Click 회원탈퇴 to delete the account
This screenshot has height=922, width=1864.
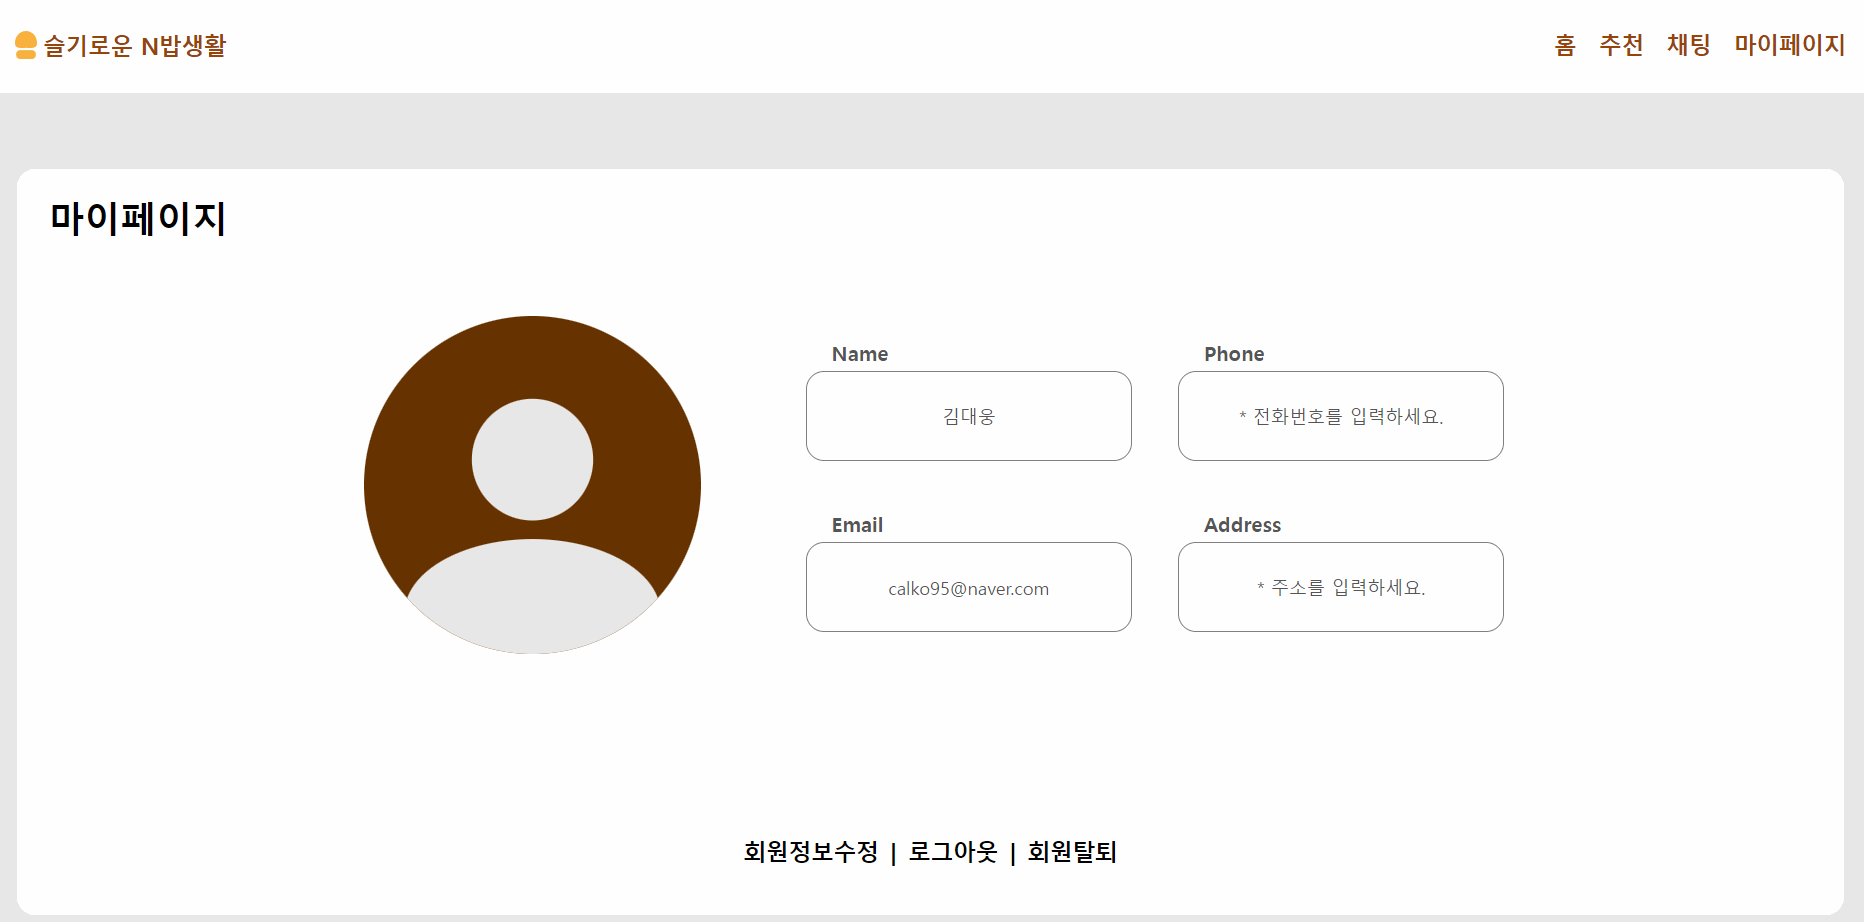[x=1072, y=852]
